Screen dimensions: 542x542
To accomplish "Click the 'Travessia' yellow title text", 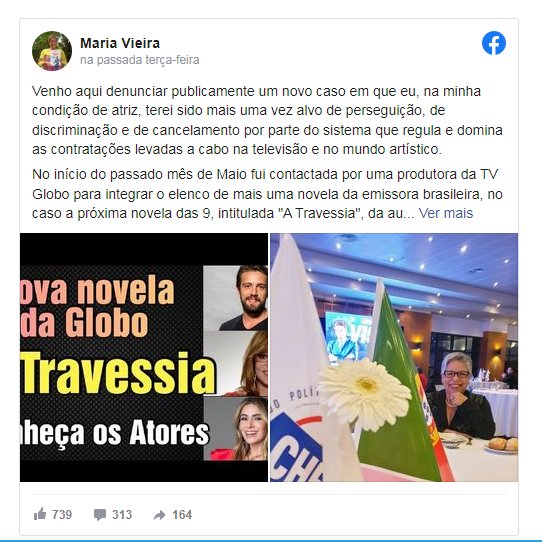I will point(119,373).
